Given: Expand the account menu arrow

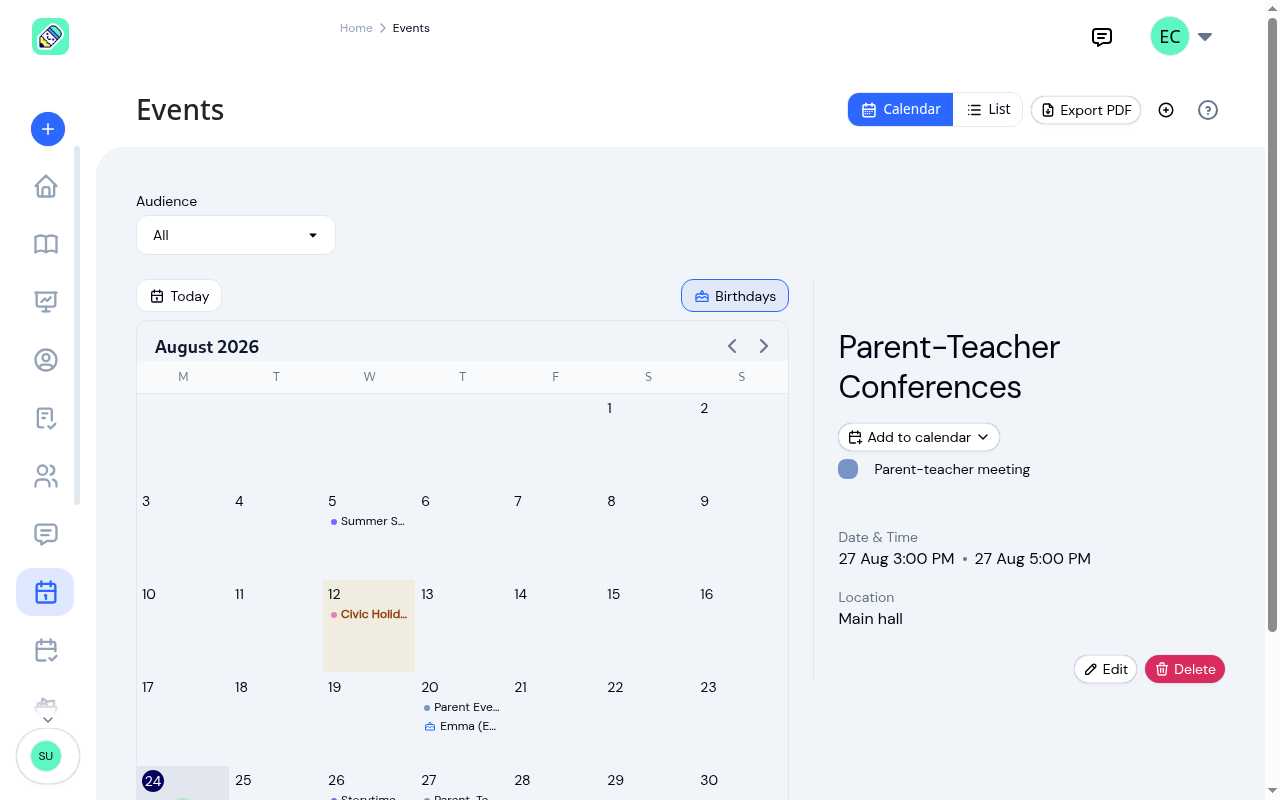Looking at the screenshot, I should (x=1205, y=37).
